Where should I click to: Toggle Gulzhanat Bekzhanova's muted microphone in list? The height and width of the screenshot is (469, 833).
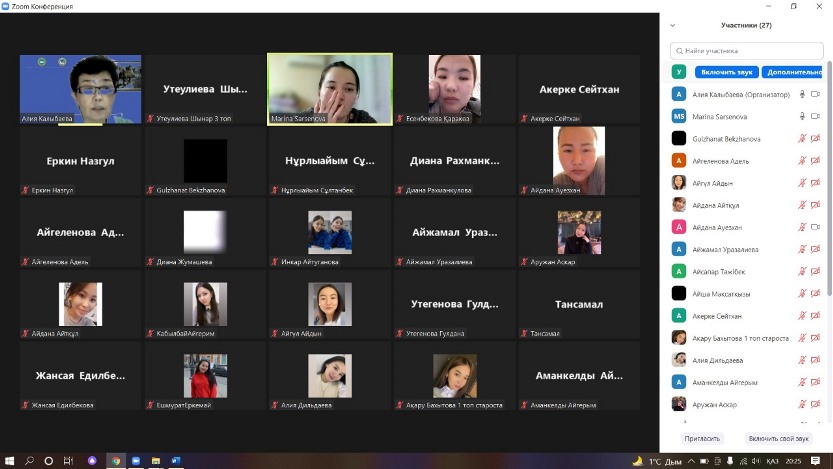(x=802, y=138)
